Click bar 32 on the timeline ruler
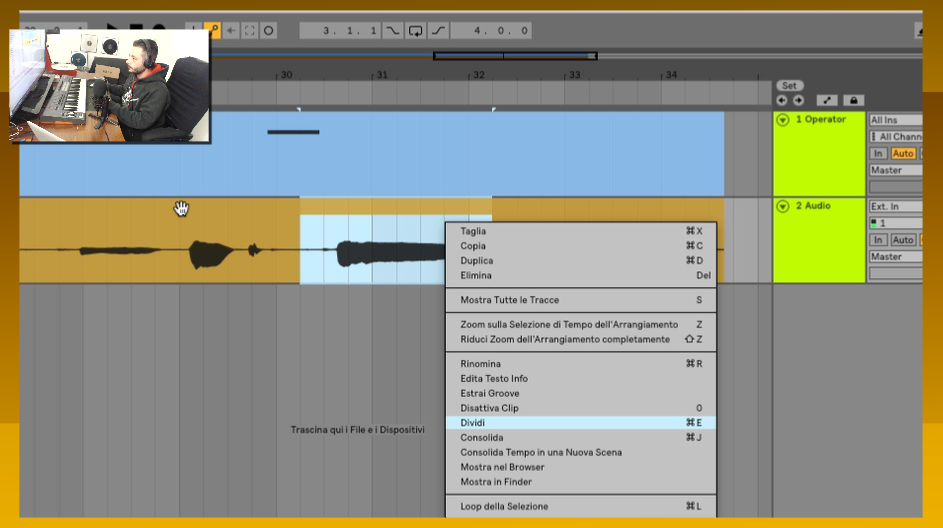The height and width of the screenshot is (528, 943). coord(478,76)
